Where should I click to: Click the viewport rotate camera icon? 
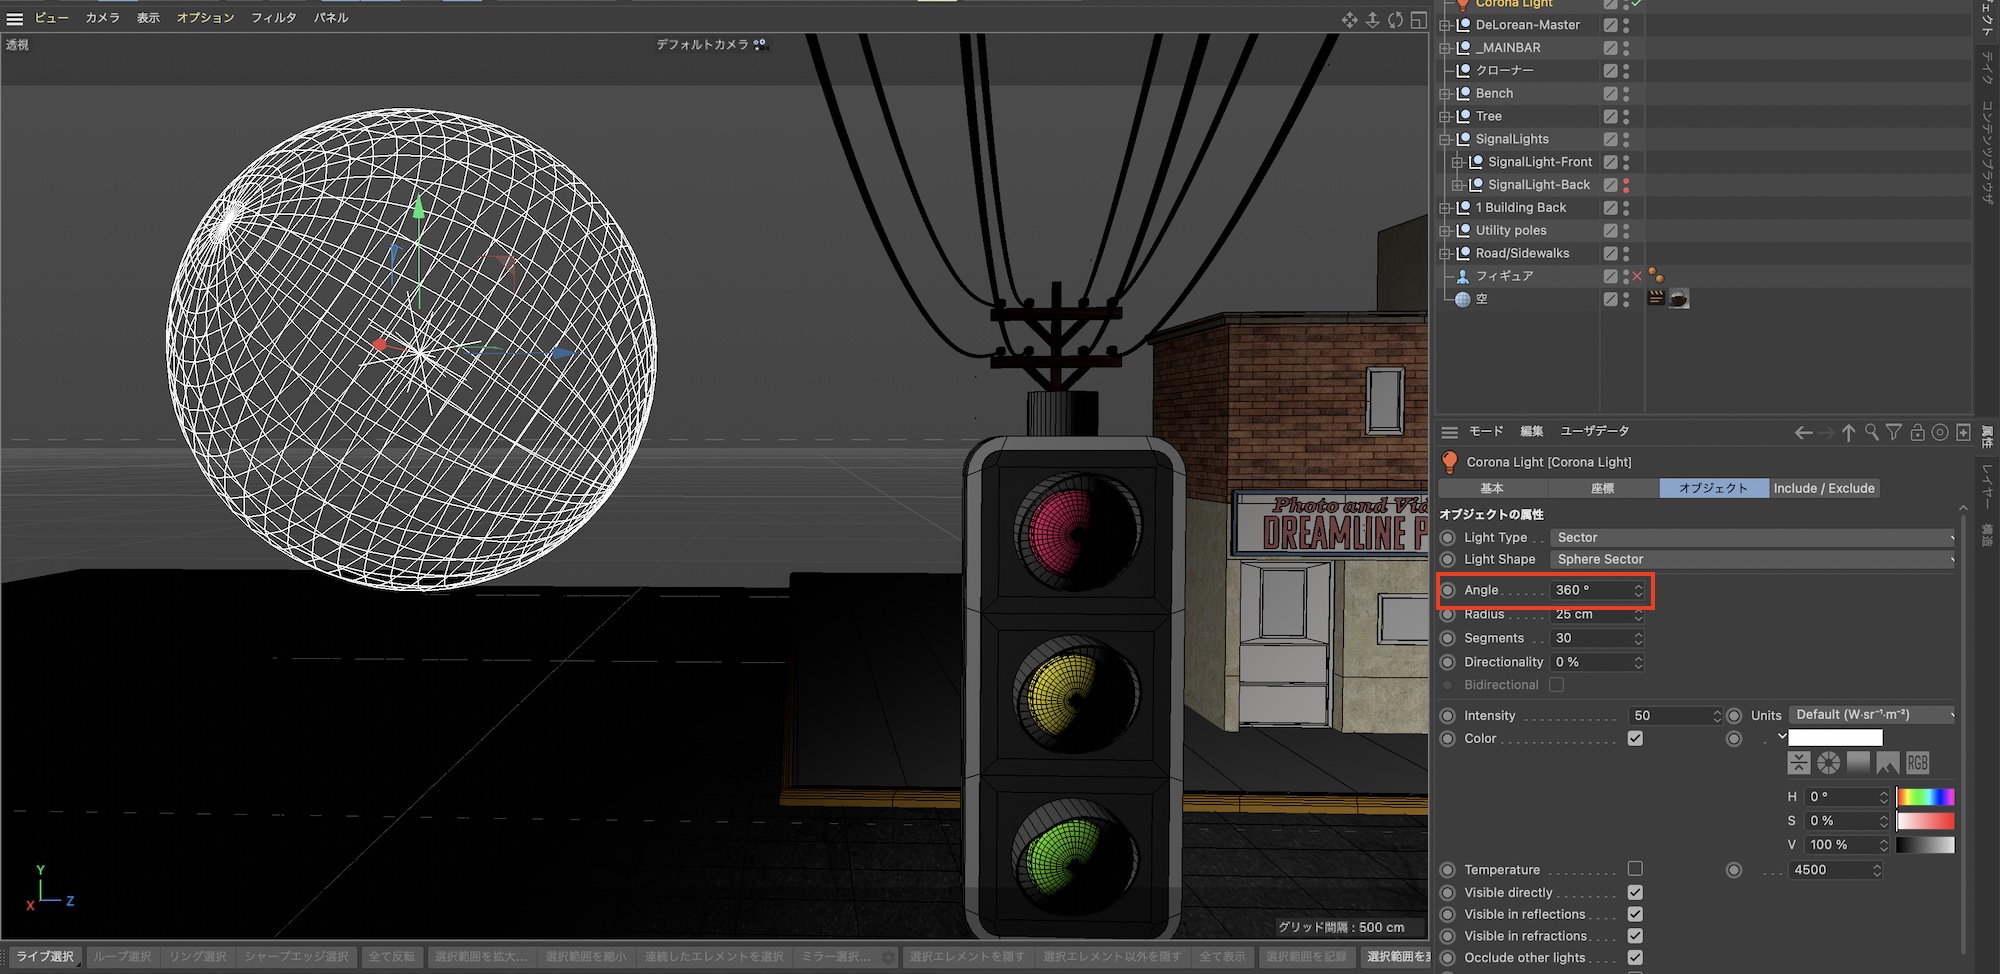(1395, 20)
